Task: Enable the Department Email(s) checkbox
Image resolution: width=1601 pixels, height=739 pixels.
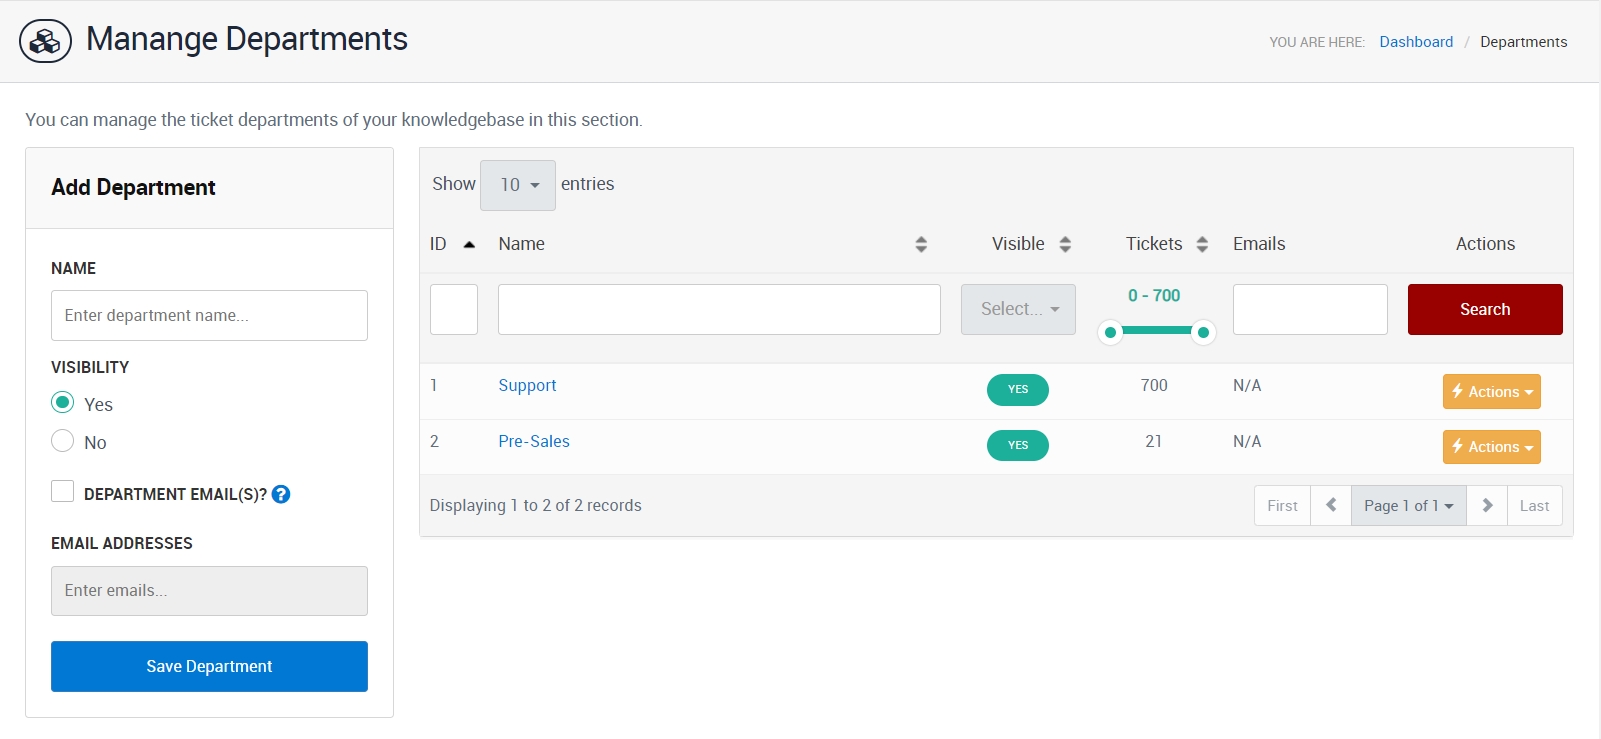Action: (63, 491)
